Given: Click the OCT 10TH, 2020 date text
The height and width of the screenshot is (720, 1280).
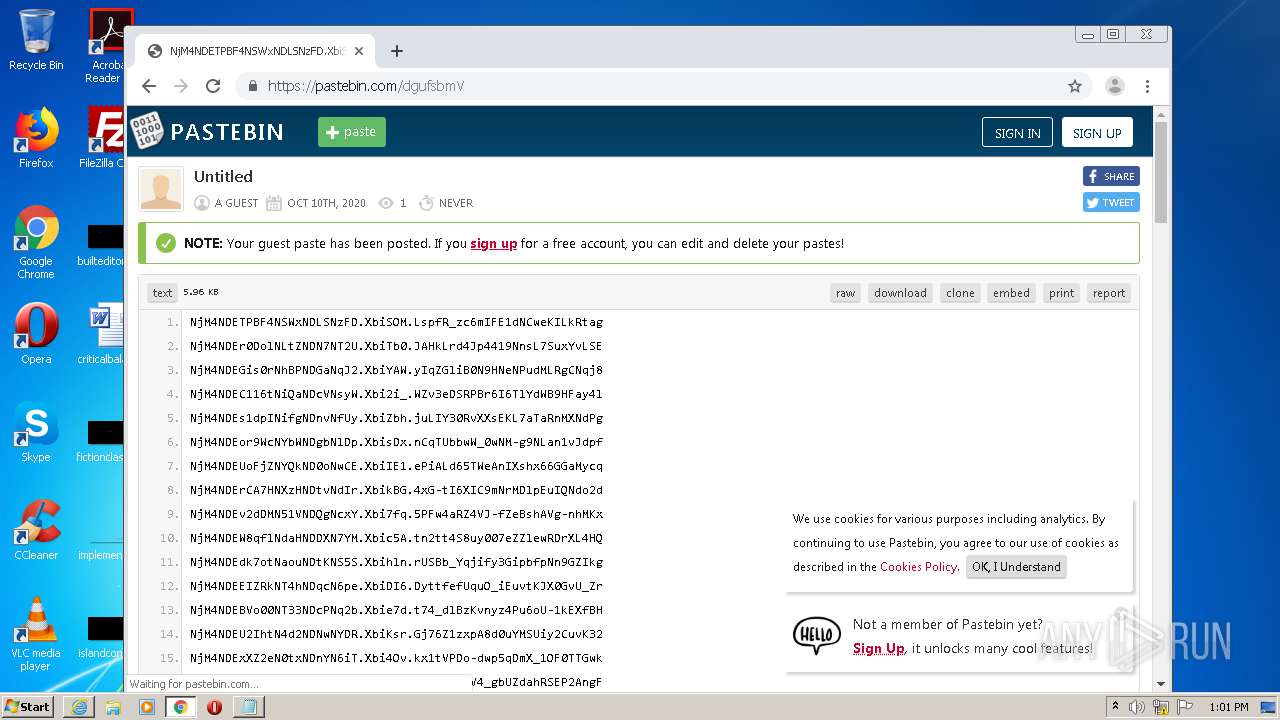Looking at the screenshot, I should click(x=326, y=203).
